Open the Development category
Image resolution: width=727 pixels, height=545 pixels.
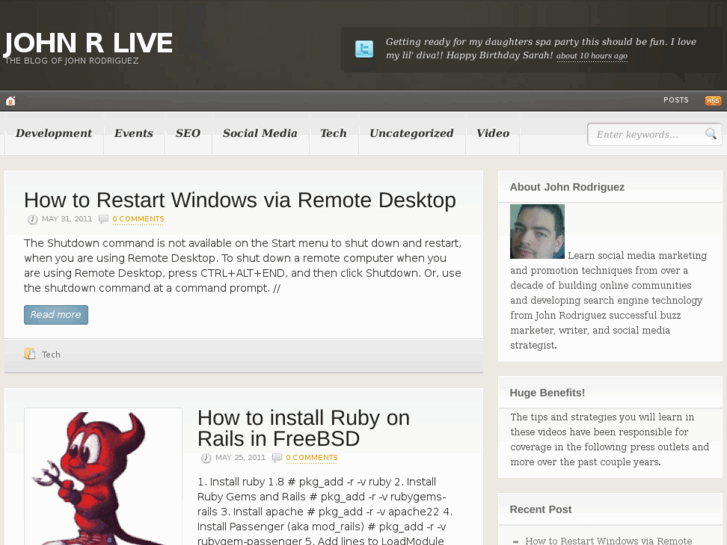(x=54, y=134)
